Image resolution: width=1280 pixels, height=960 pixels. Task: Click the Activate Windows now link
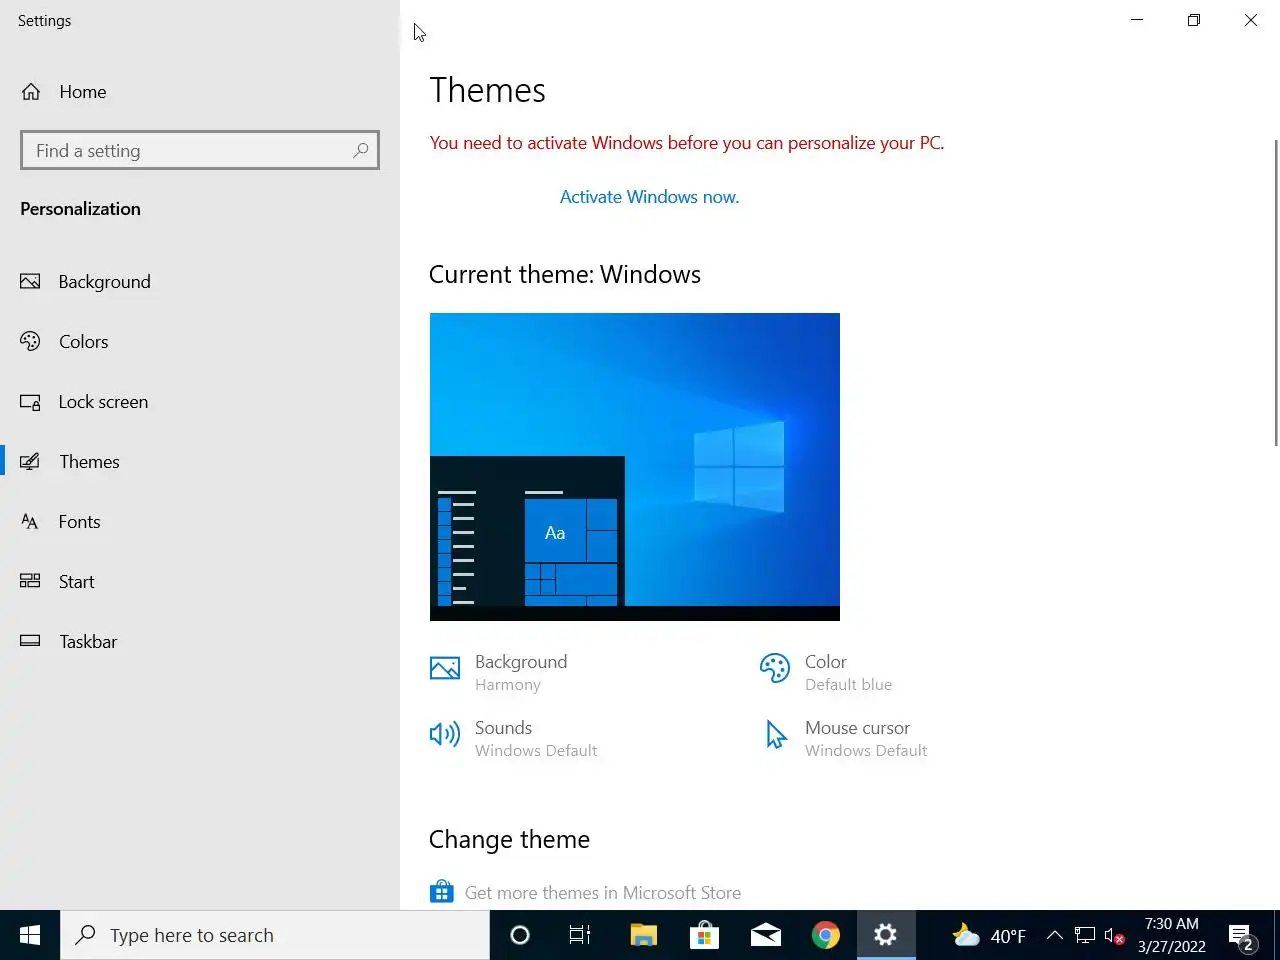tap(649, 197)
